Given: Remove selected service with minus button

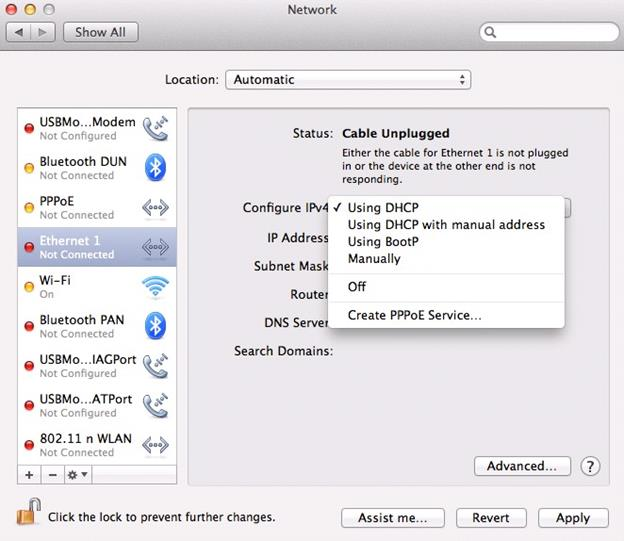Looking at the screenshot, I should coord(52,474).
